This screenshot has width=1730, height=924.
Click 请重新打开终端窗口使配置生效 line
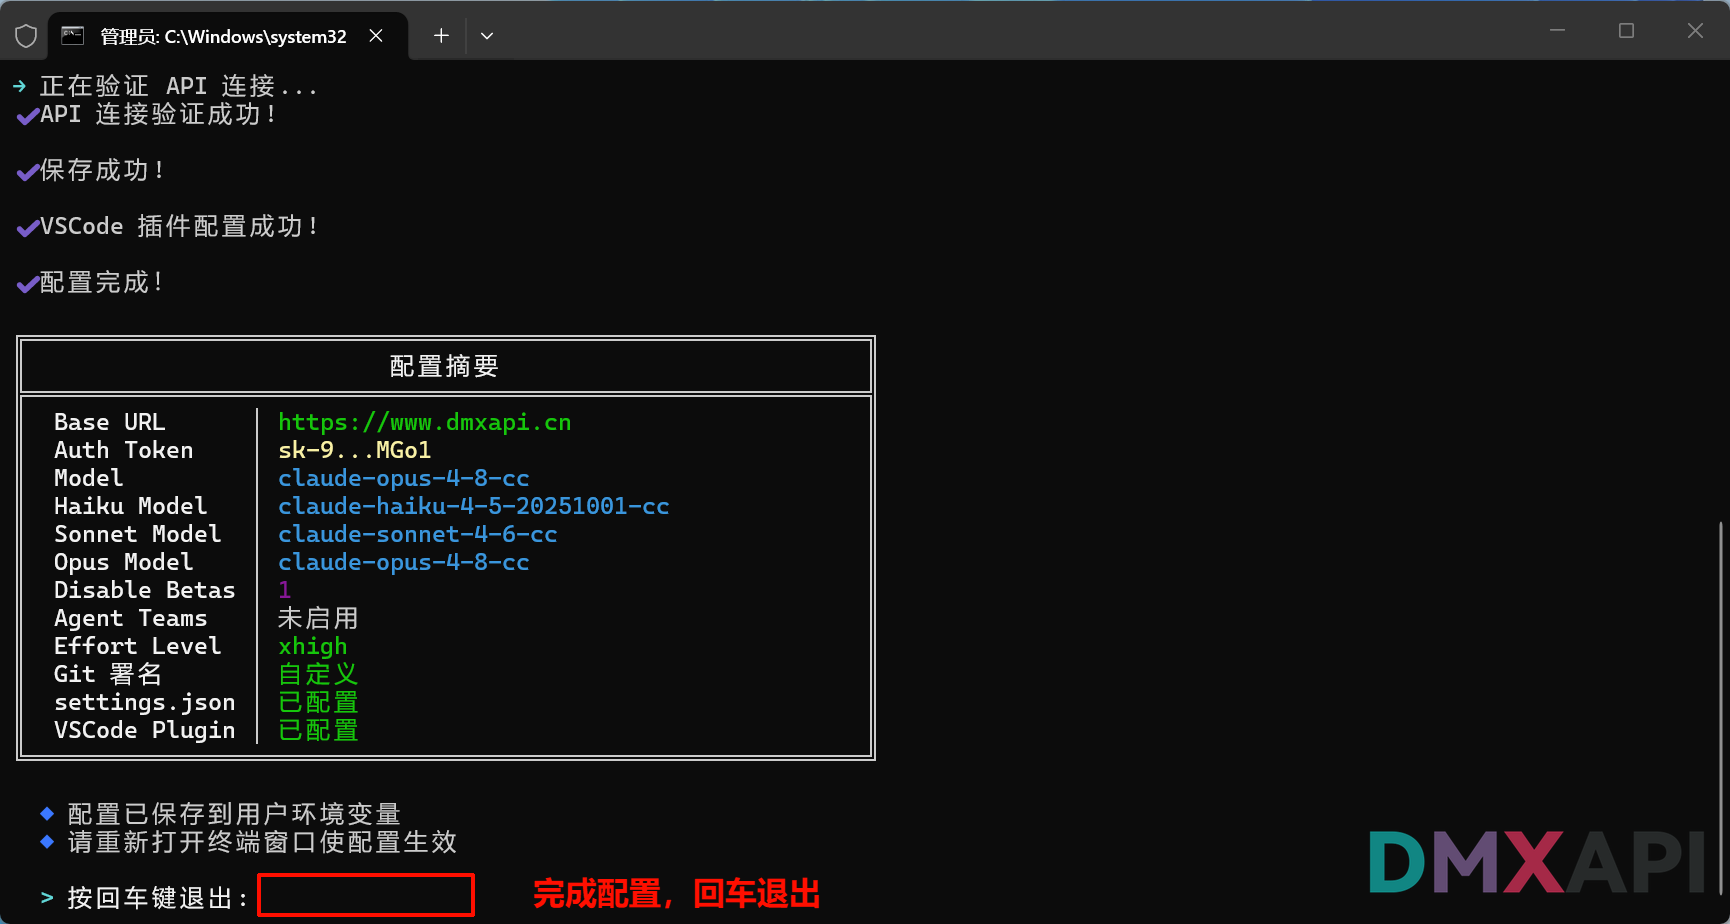262,842
